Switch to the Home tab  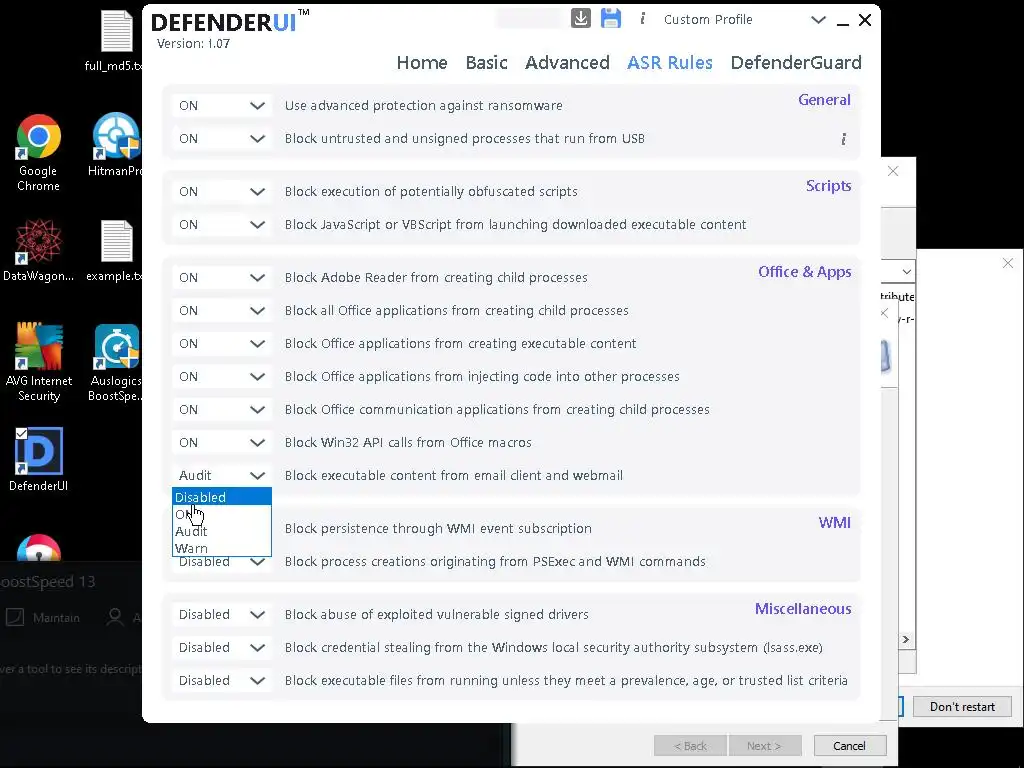tap(422, 63)
